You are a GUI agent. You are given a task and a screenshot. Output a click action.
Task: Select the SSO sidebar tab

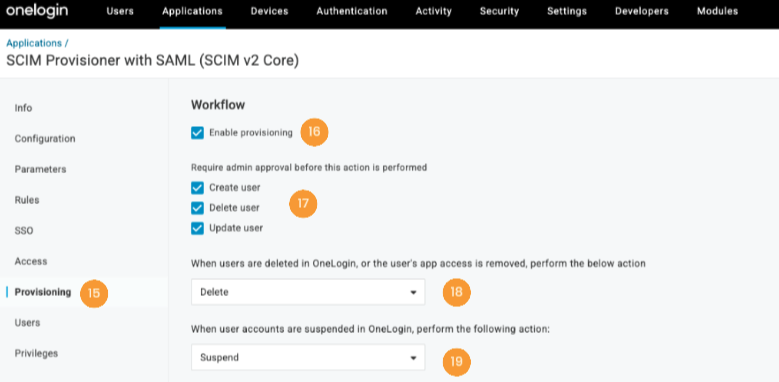point(24,230)
